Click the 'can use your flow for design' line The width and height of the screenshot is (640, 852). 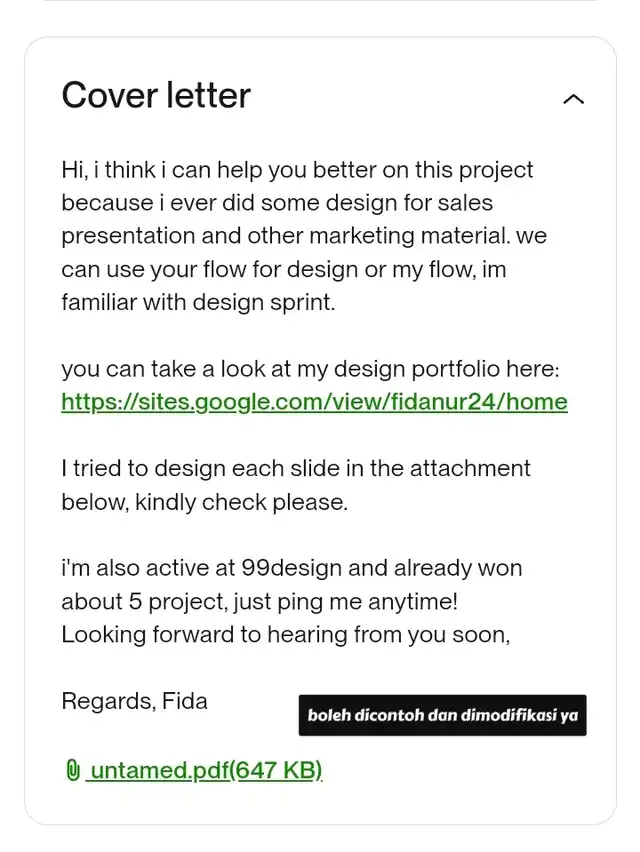click(x=284, y=270)
